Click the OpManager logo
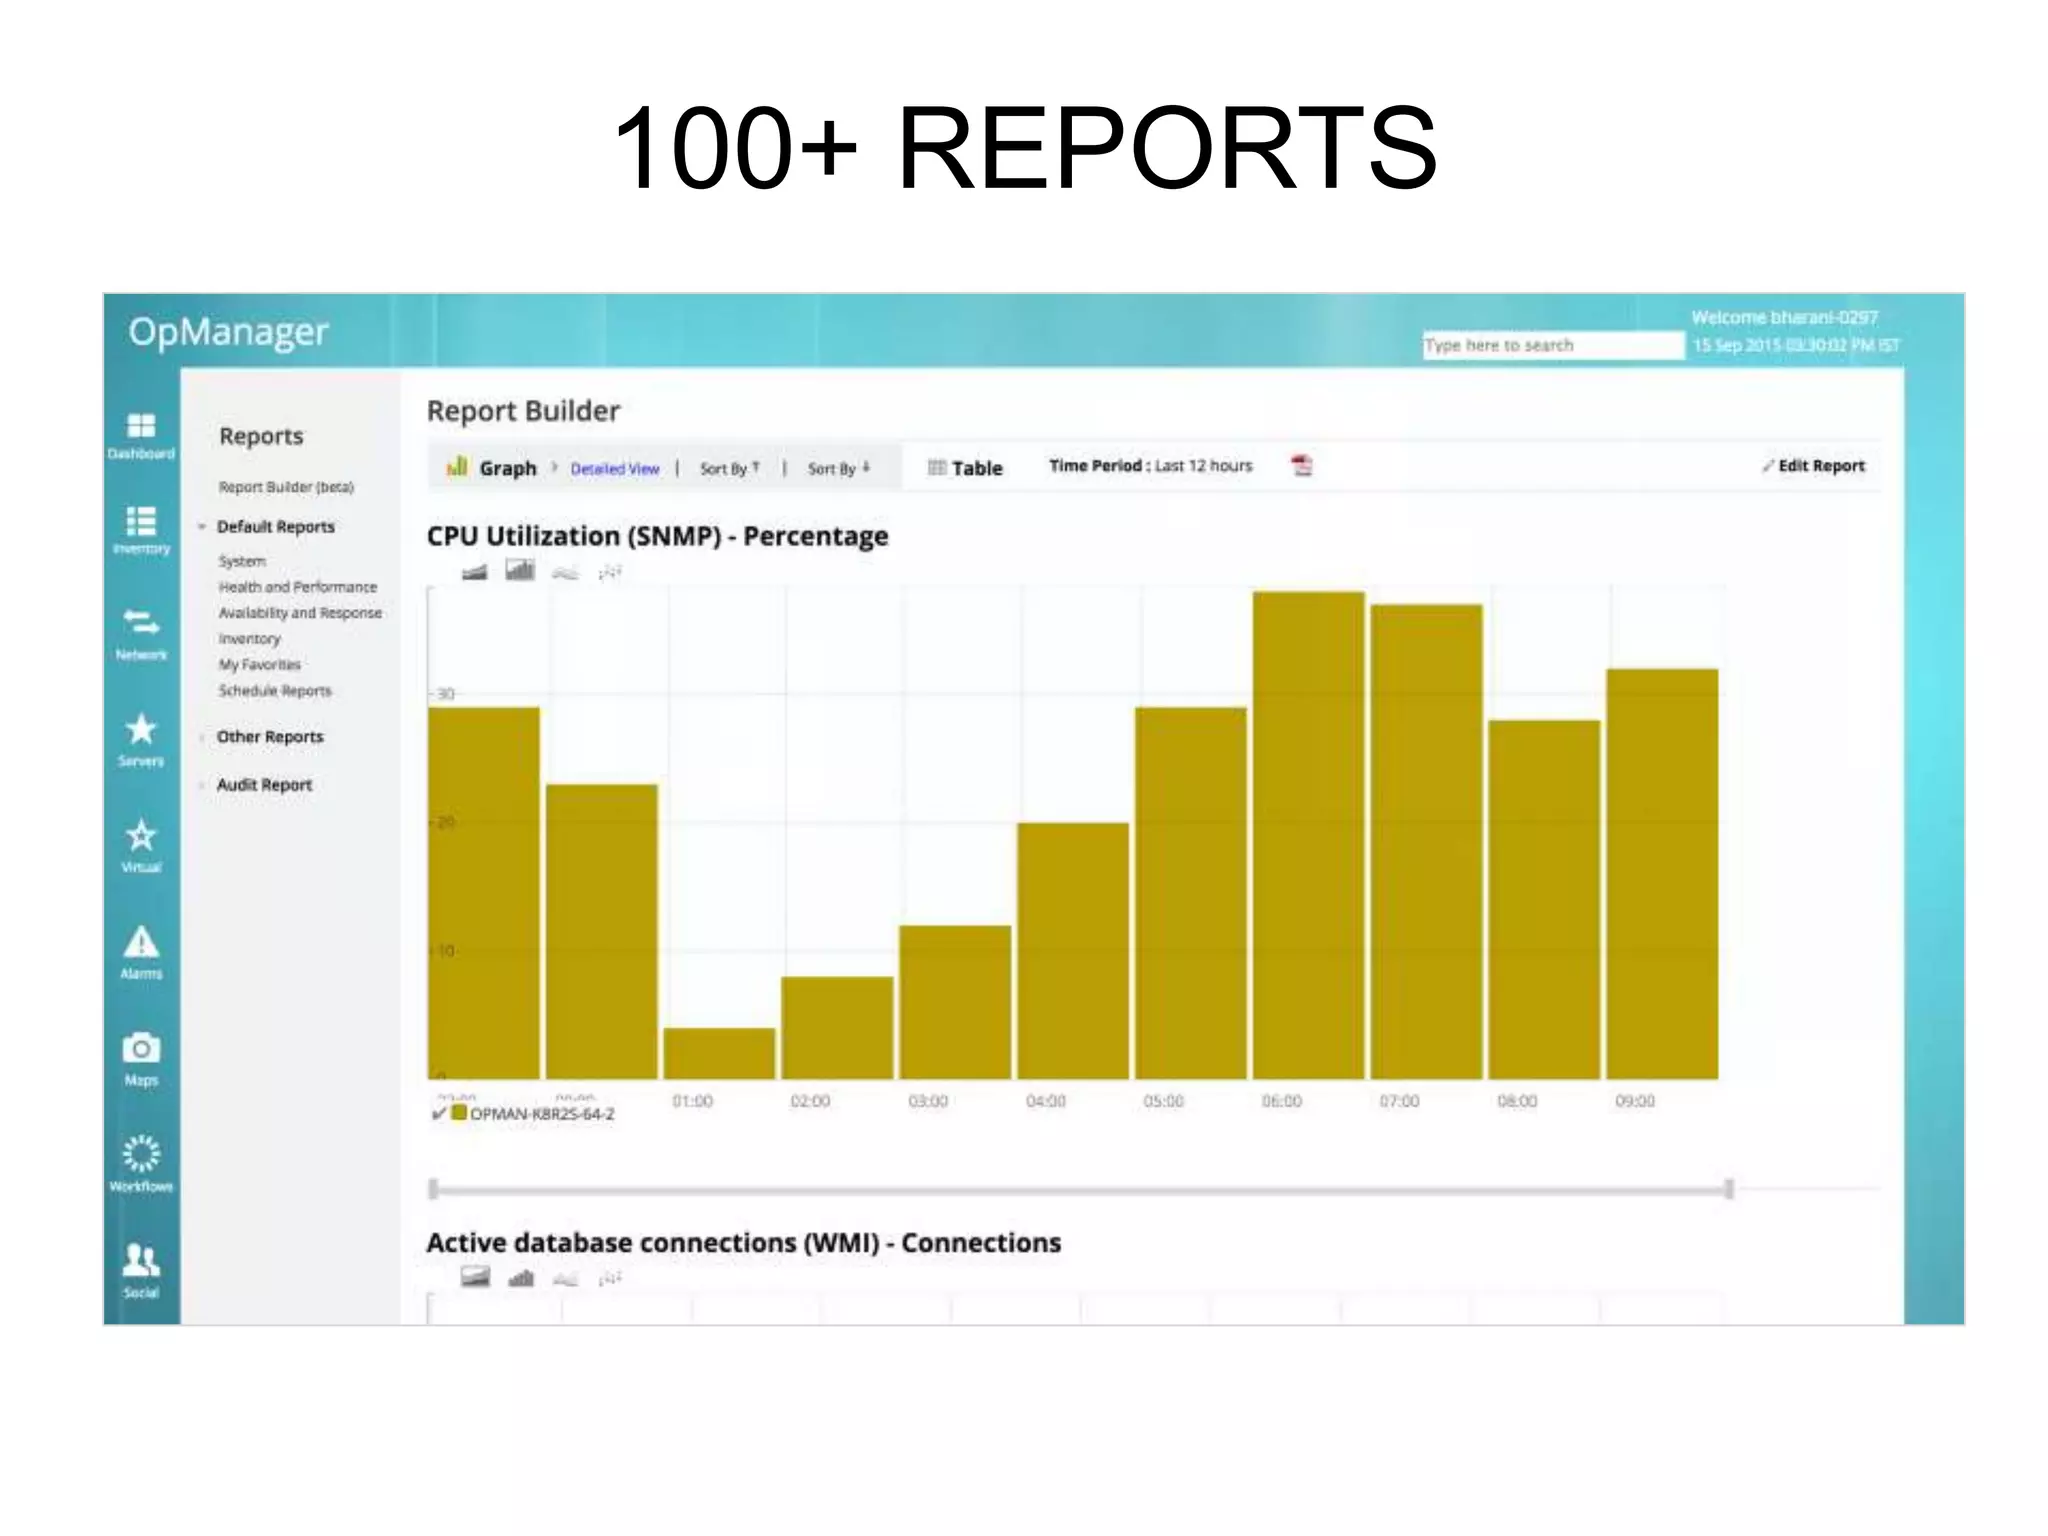The width and height of the screenshot is (2048, 1536). (x=228, y=333)
